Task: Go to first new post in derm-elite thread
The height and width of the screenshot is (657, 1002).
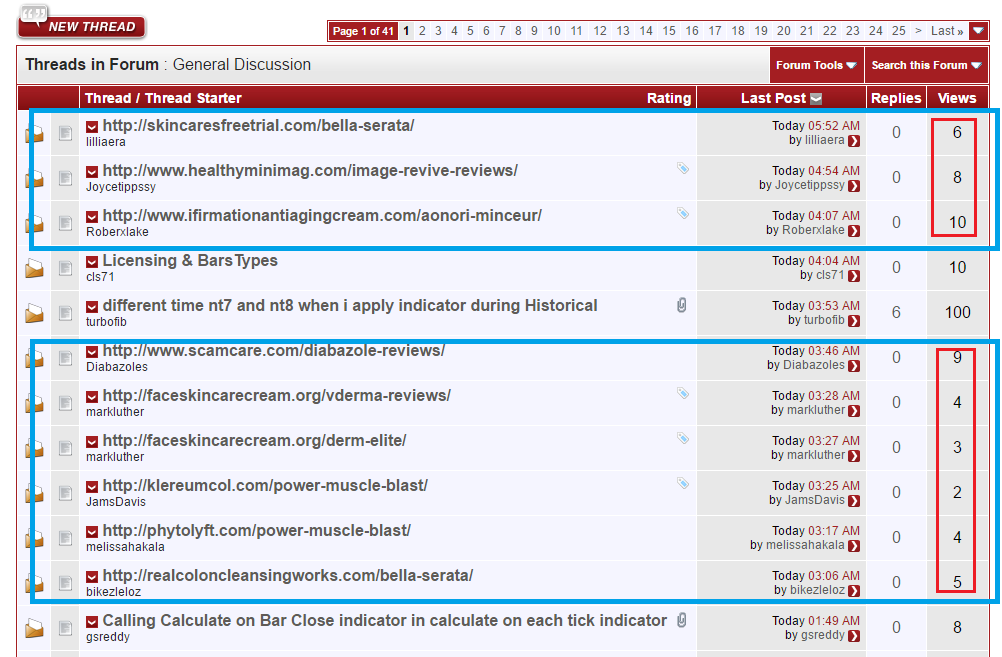Action: click(92, 442)
